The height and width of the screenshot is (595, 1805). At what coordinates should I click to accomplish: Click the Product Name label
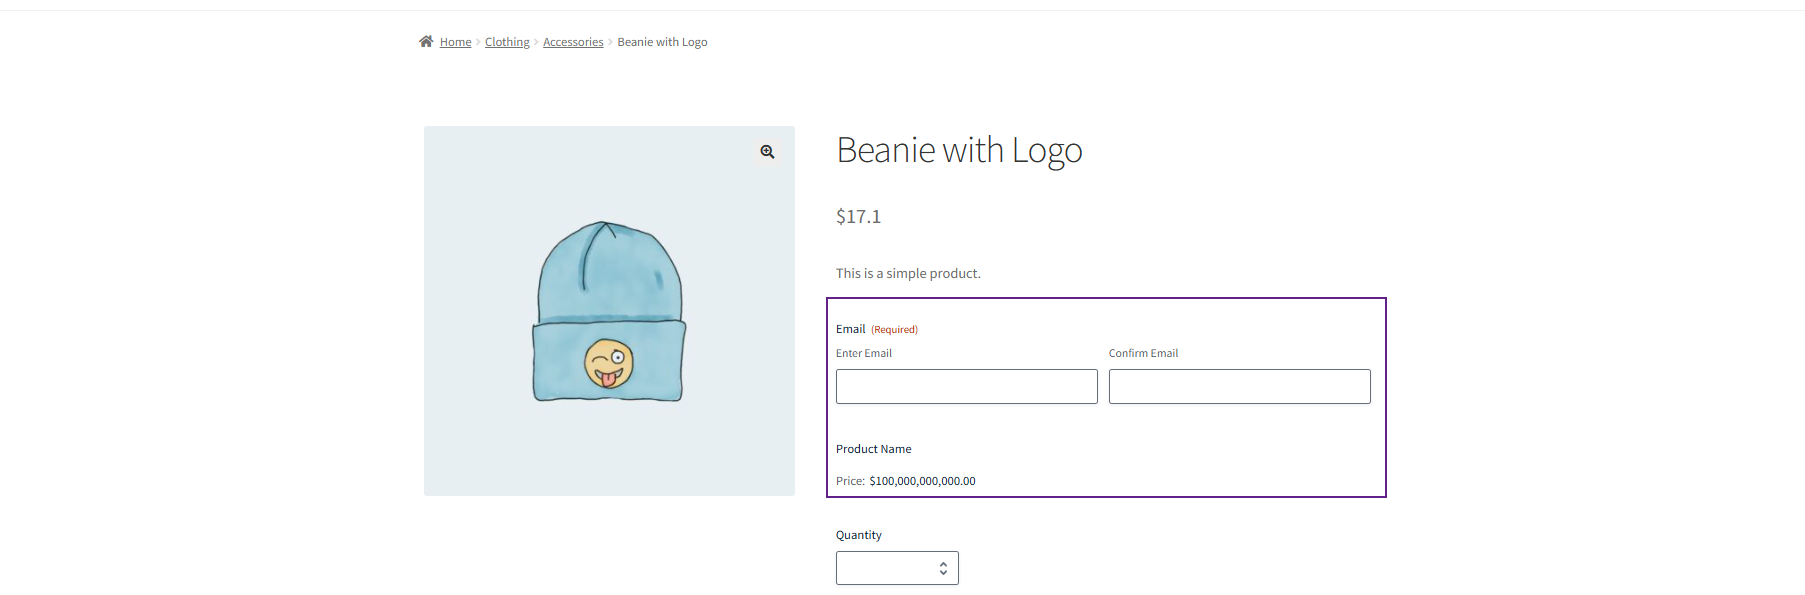(873, 449)
